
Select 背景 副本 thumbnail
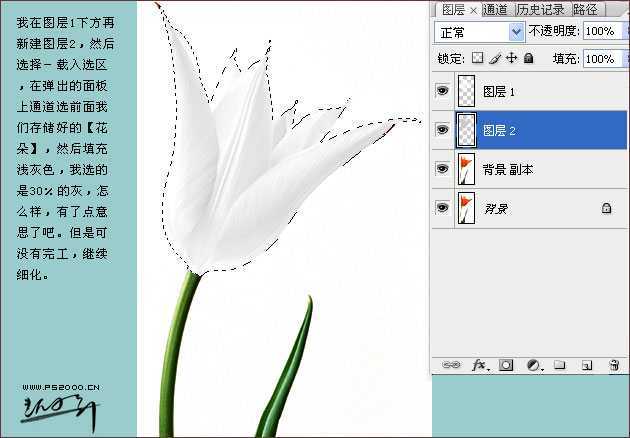pos(466,169)
